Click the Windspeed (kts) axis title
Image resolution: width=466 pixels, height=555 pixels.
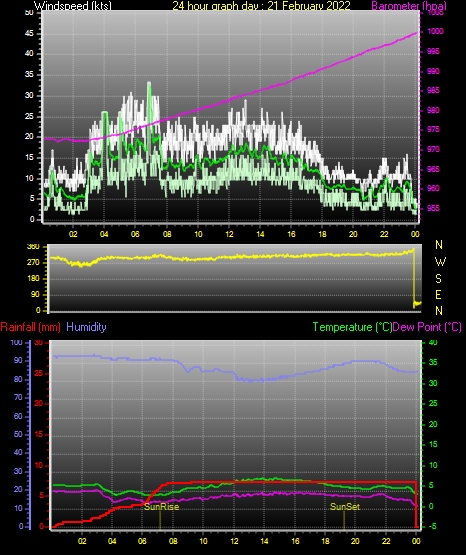(x=73, y=6)
